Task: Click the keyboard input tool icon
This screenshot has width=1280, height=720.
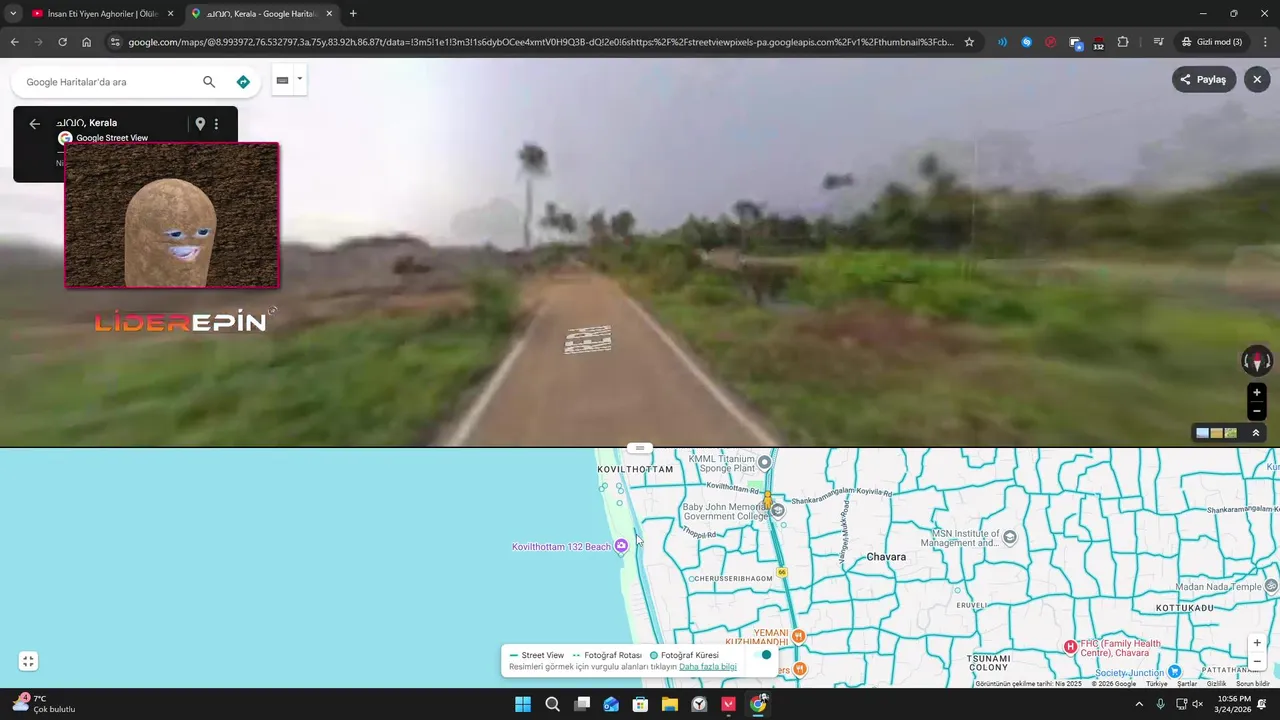Action: pos(282,80)
